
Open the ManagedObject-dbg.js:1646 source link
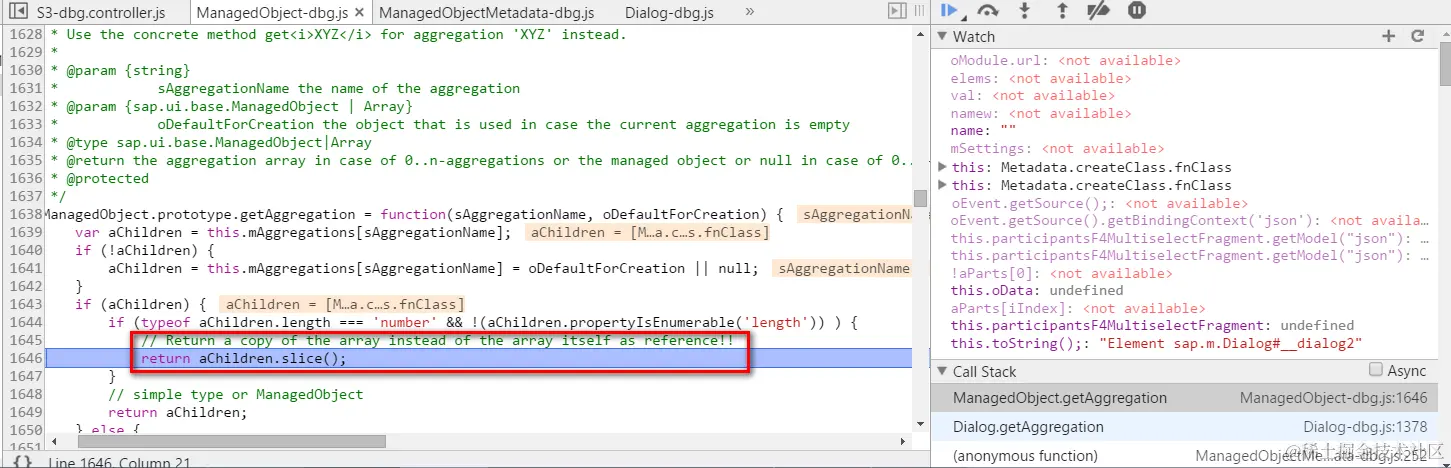click(1333, 398)
